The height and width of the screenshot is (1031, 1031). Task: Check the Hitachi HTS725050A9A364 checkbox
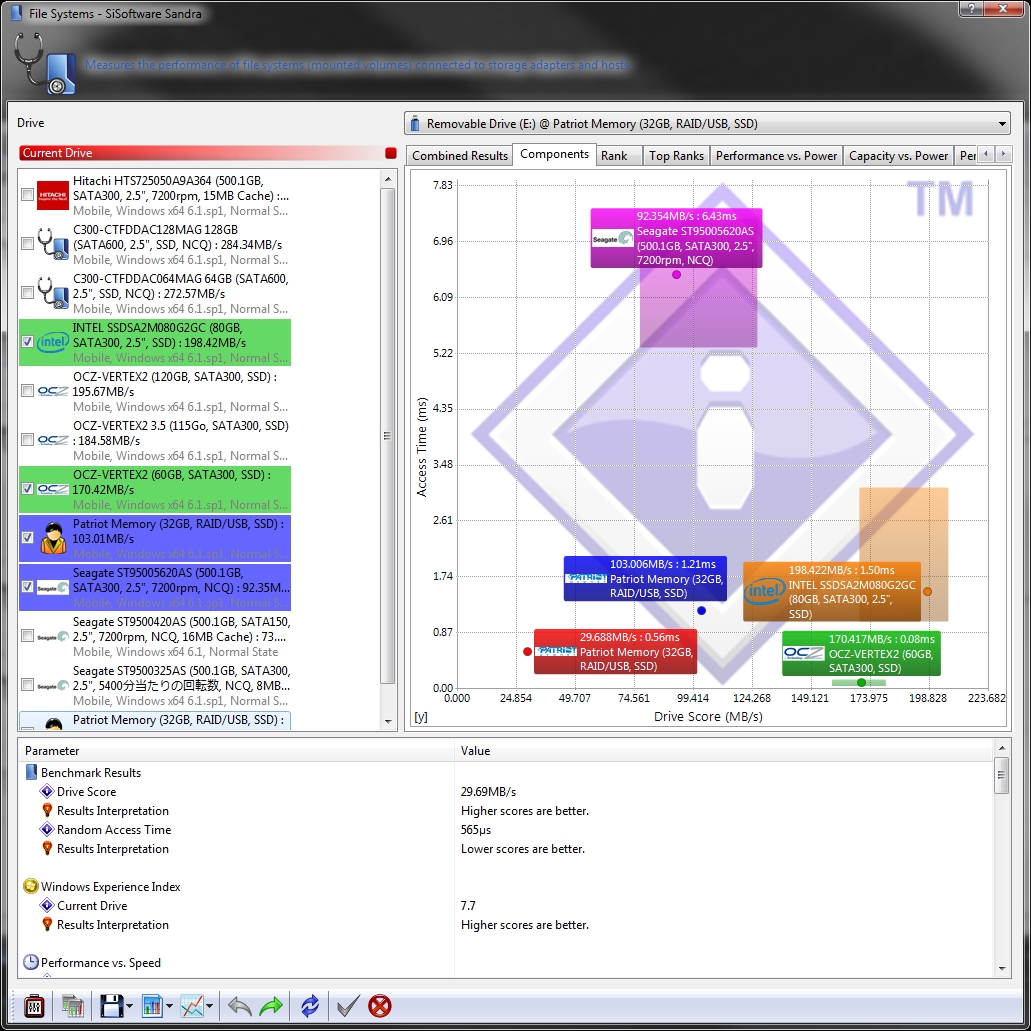pos(27,195)
